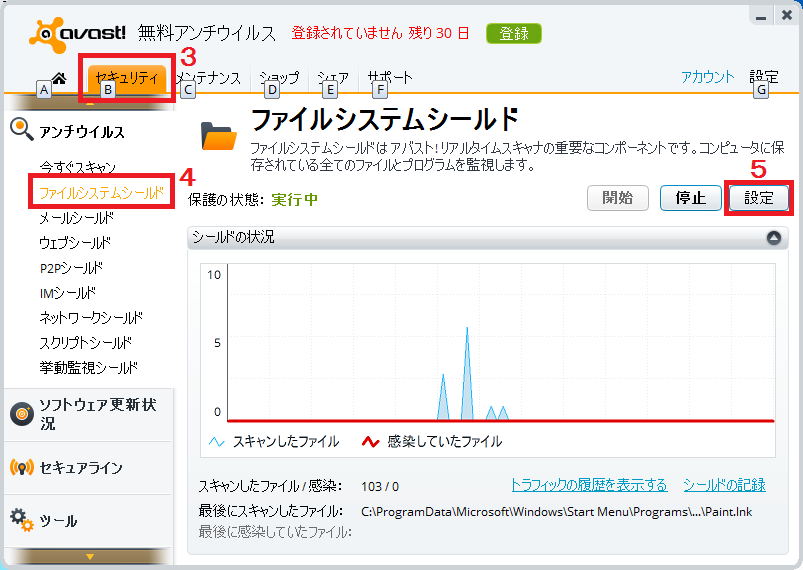Click the Home house icon tab
Viewport: 803px width, 570px height.
coord(58,77)
